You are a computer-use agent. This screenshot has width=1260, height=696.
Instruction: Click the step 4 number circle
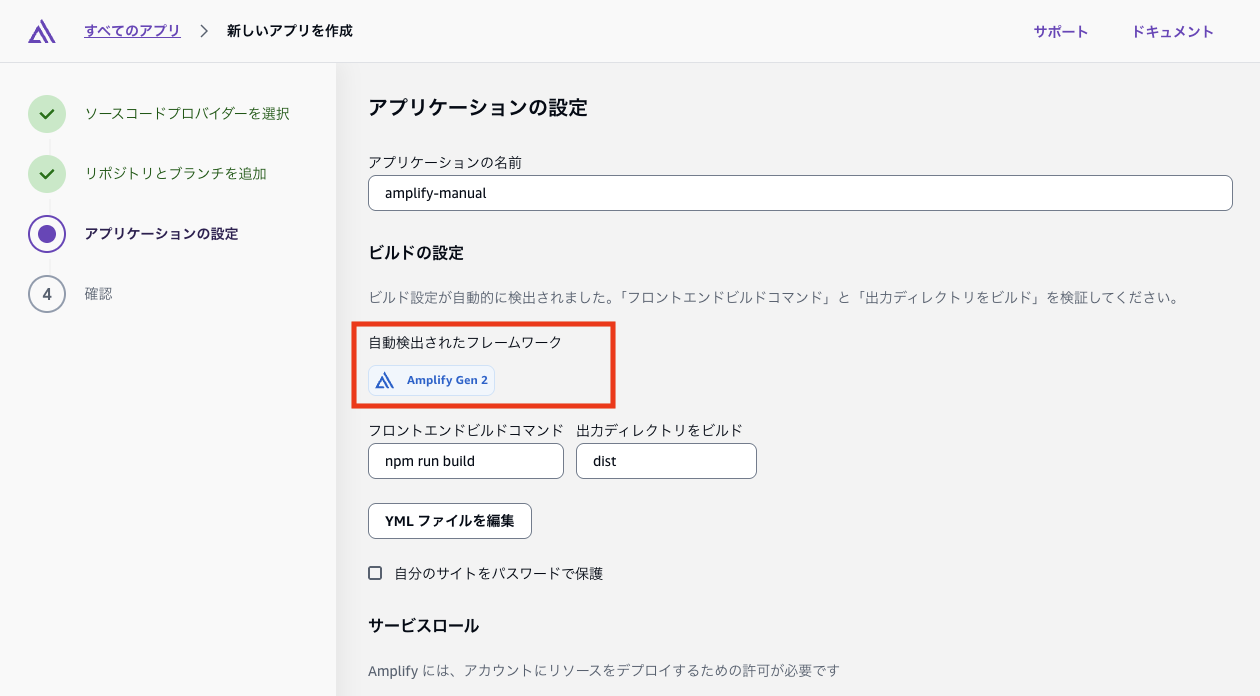47,294
